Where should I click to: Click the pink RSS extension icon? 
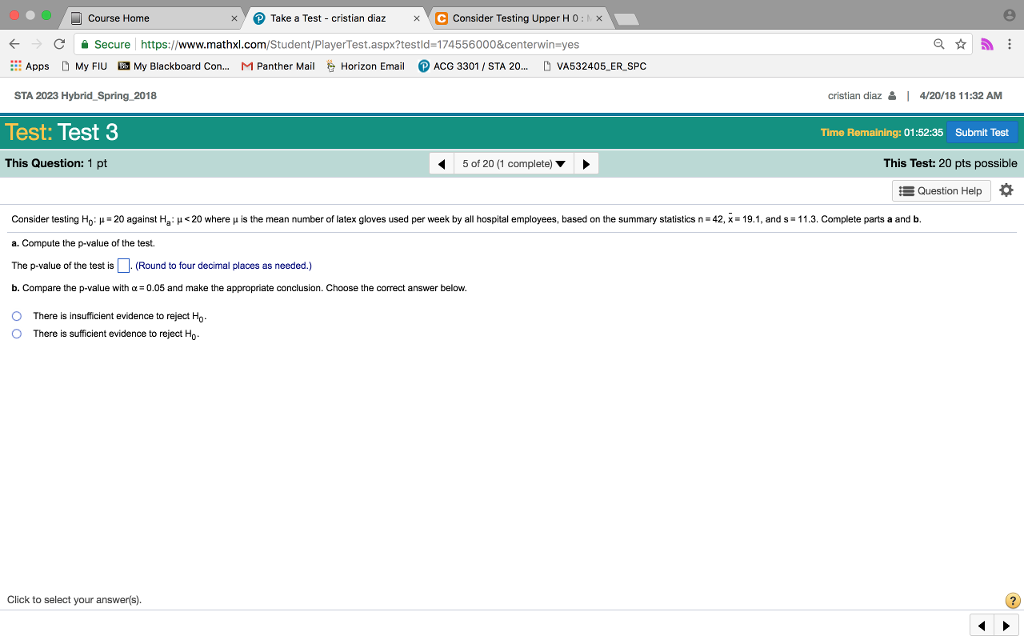pos(987,44)
